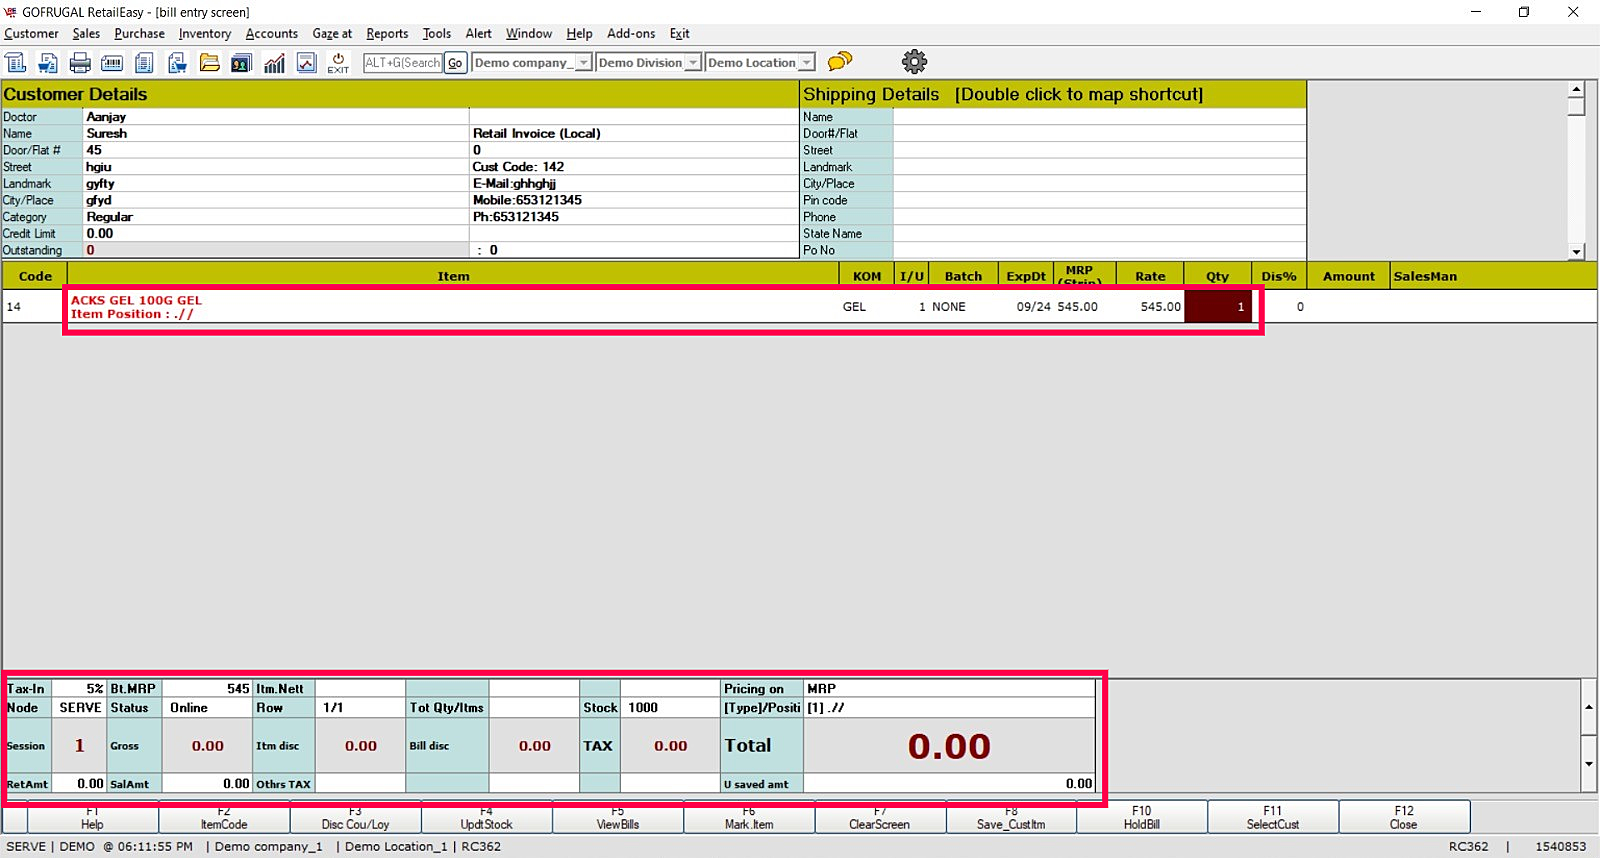1600x858 pixels.
Task: Click the power EXIT icon
Action: [338, 63]
